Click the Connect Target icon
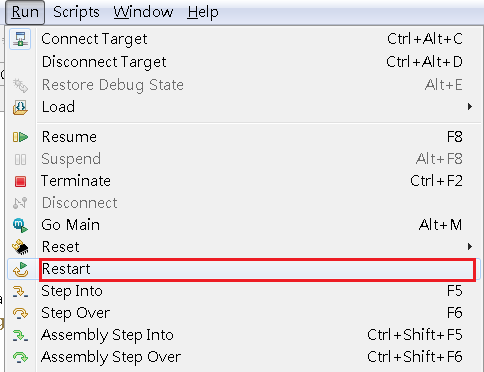 [x=20, y=39]
